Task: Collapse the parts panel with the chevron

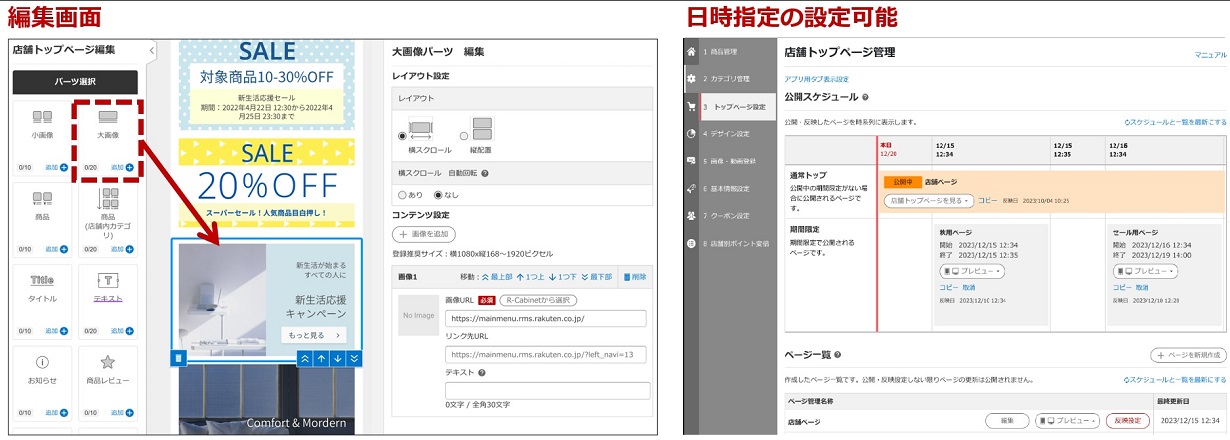Action: point(151,50)
